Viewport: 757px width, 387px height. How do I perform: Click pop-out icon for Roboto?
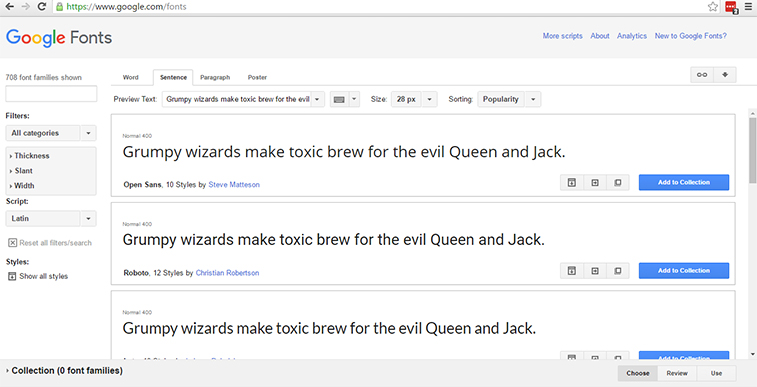[x=617, y=271]
